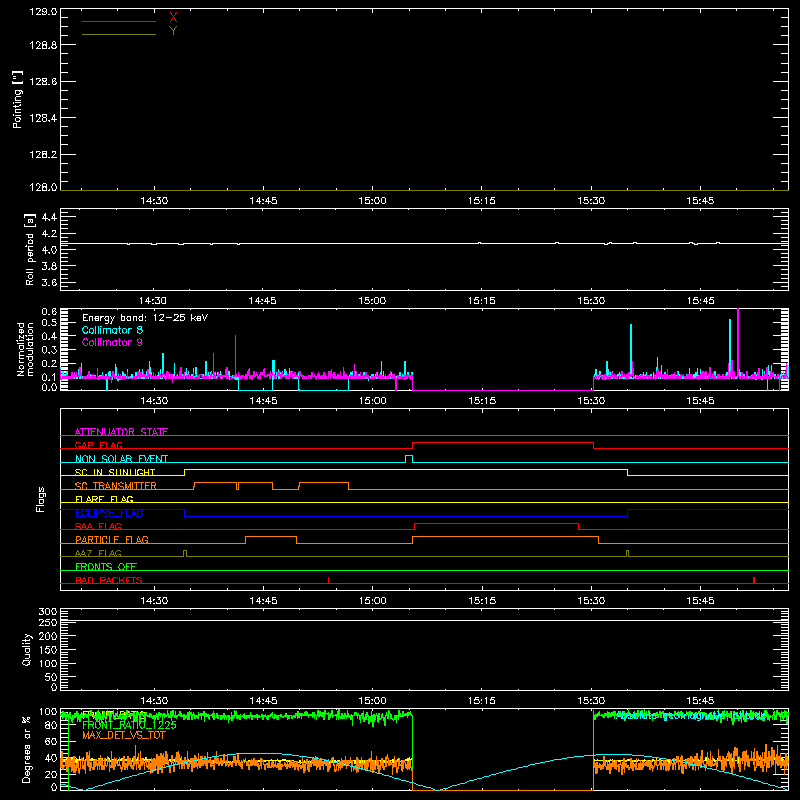Click 15:00 under the Pointing panel
Image resolution: width=800 pixels, height=800 pixels.
coord(372,201)
